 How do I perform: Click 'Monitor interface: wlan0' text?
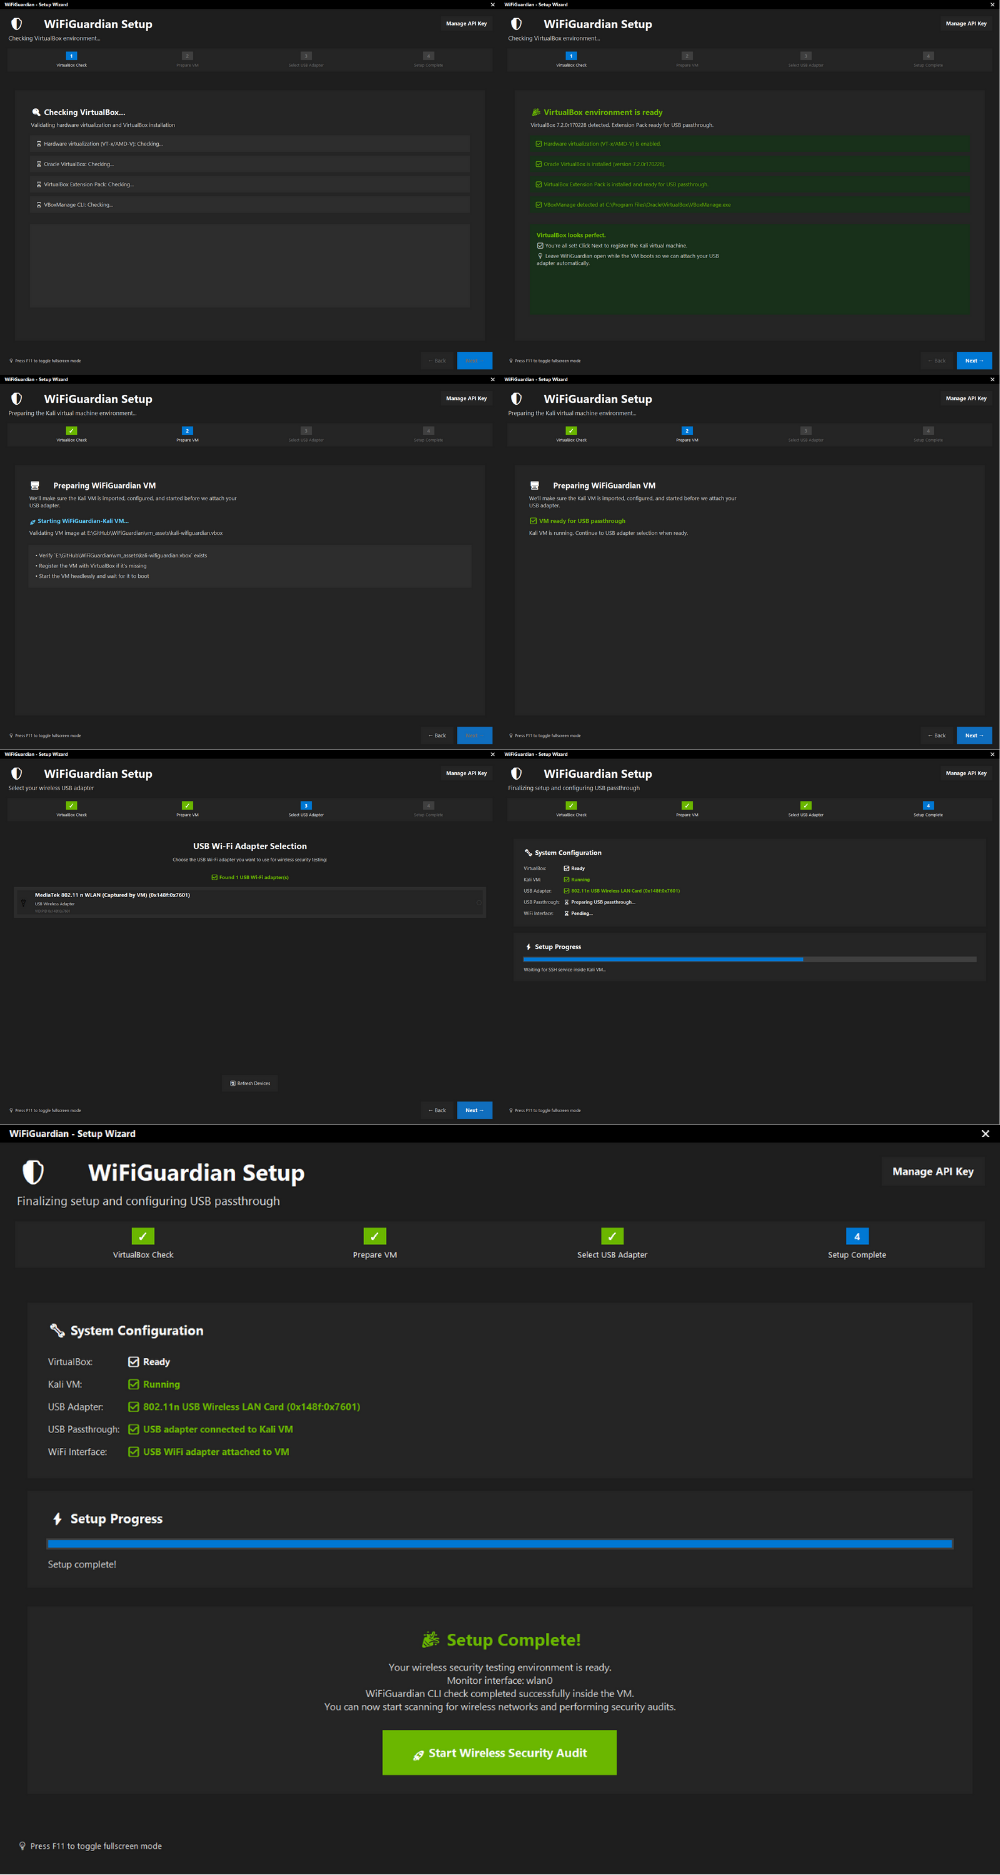[499, 1680]
